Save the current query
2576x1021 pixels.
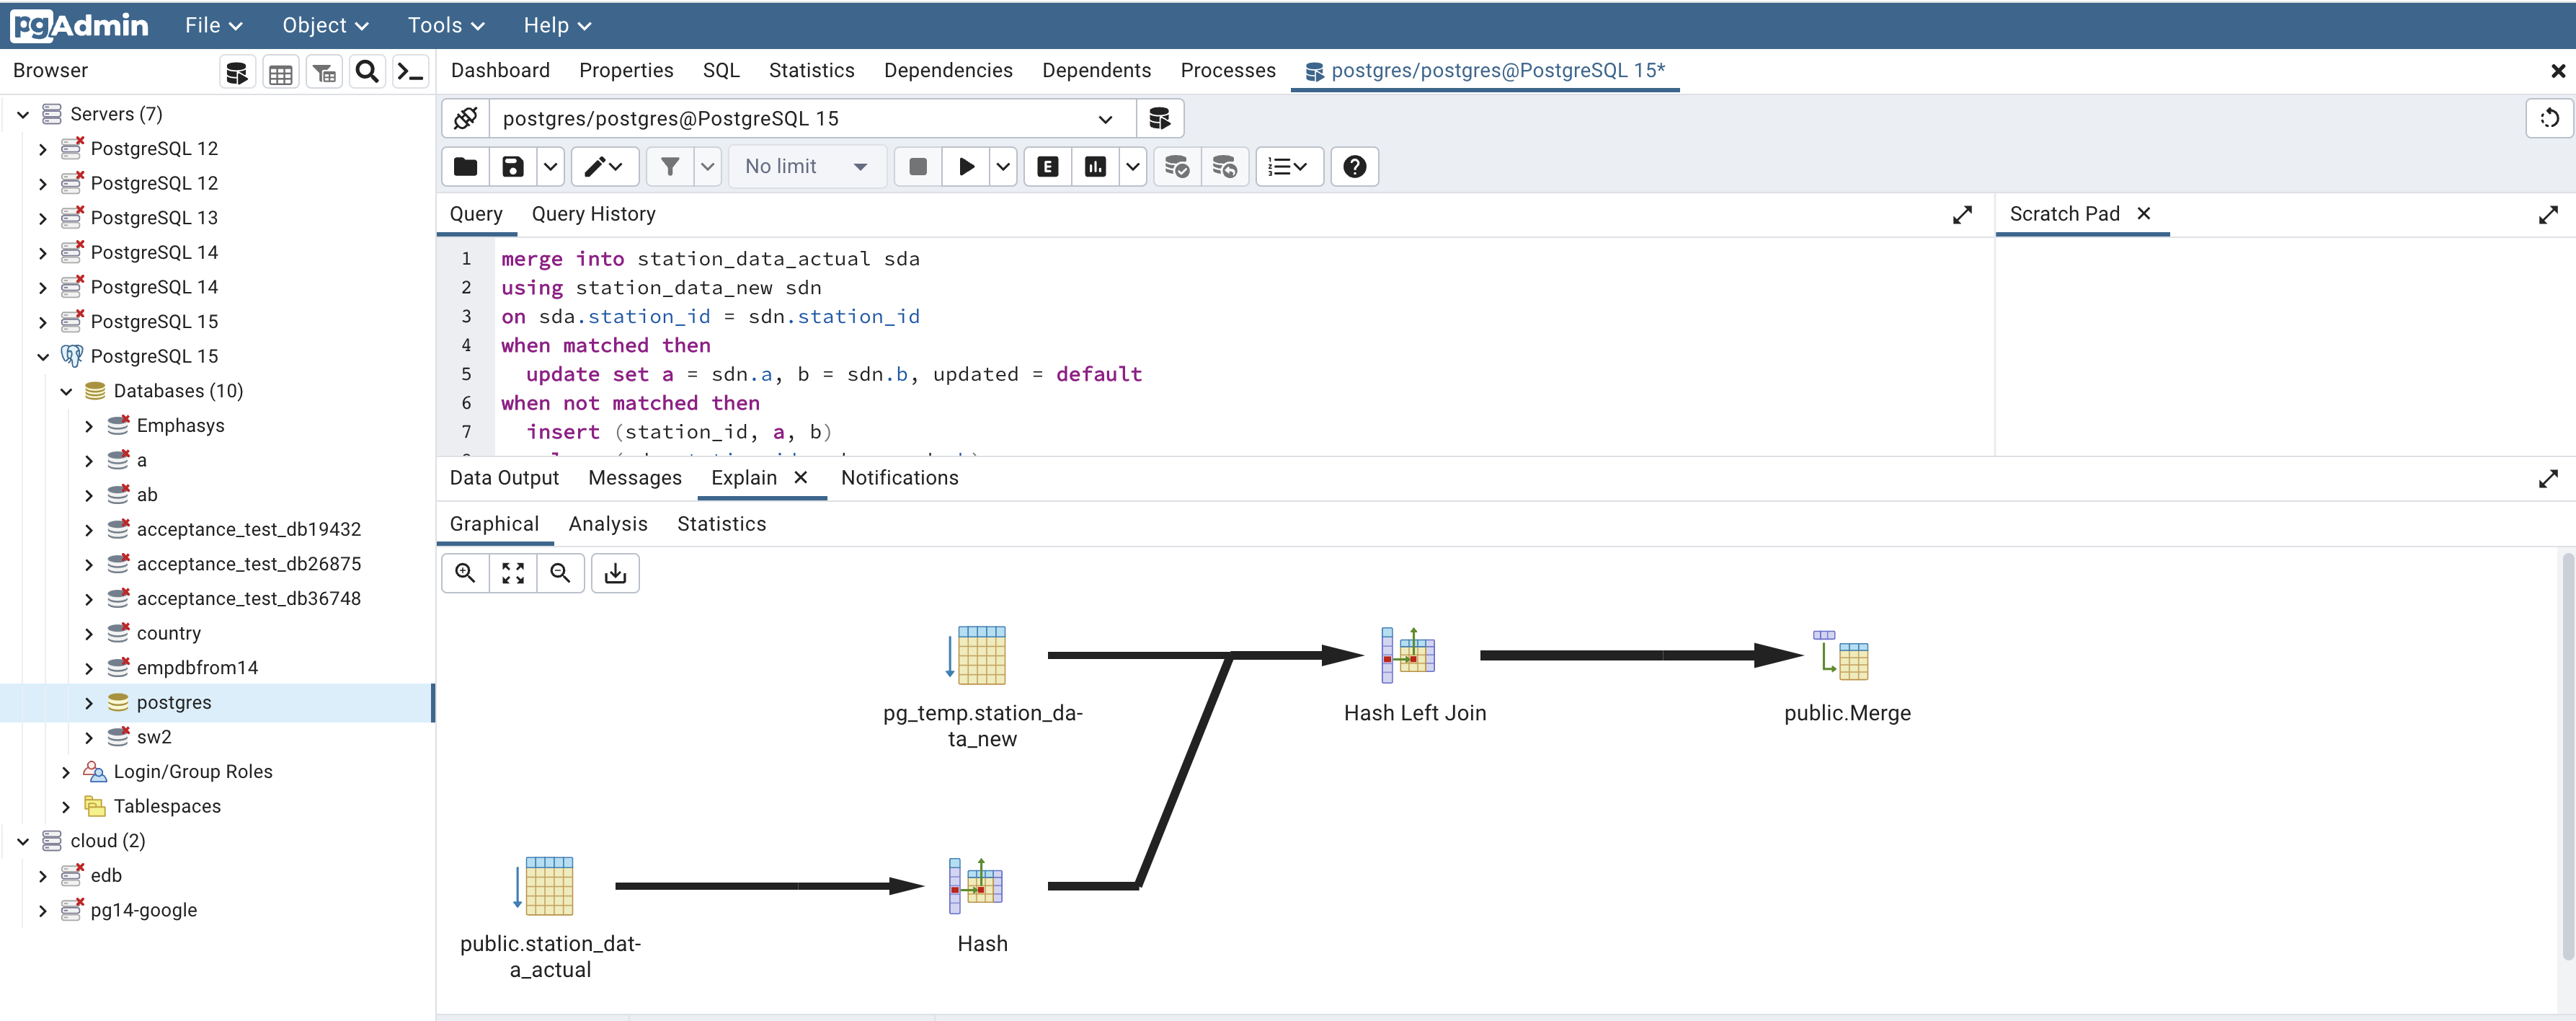click(x=513, y=166)
